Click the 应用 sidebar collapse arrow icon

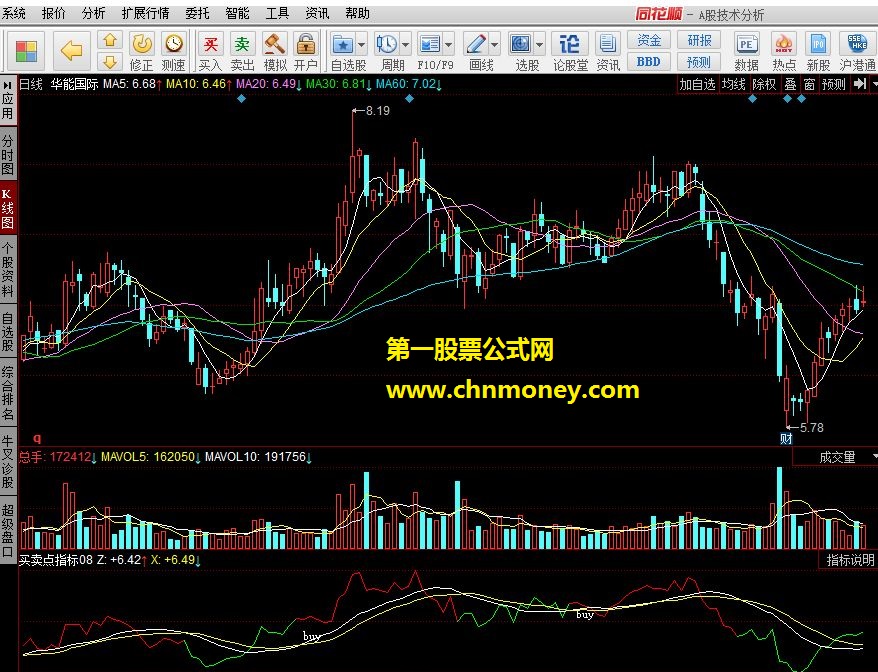click(7, 85)
